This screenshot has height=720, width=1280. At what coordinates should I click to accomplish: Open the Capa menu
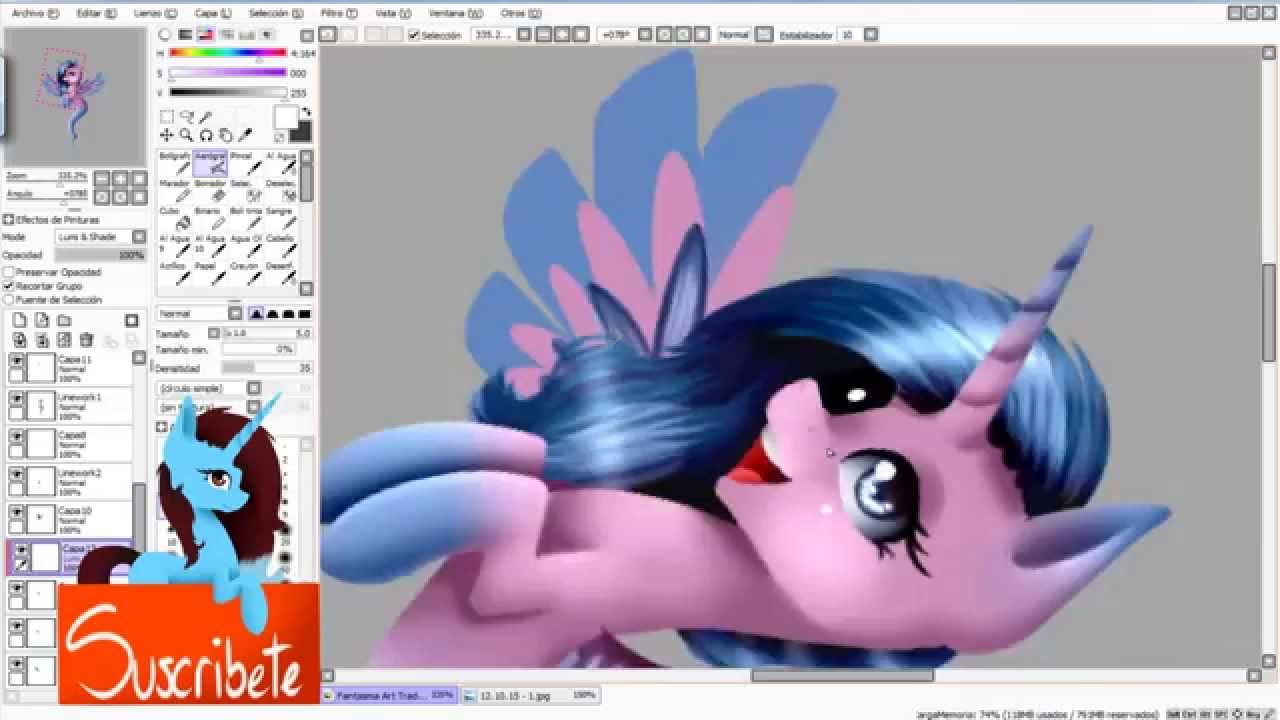[x=211, y=13]
